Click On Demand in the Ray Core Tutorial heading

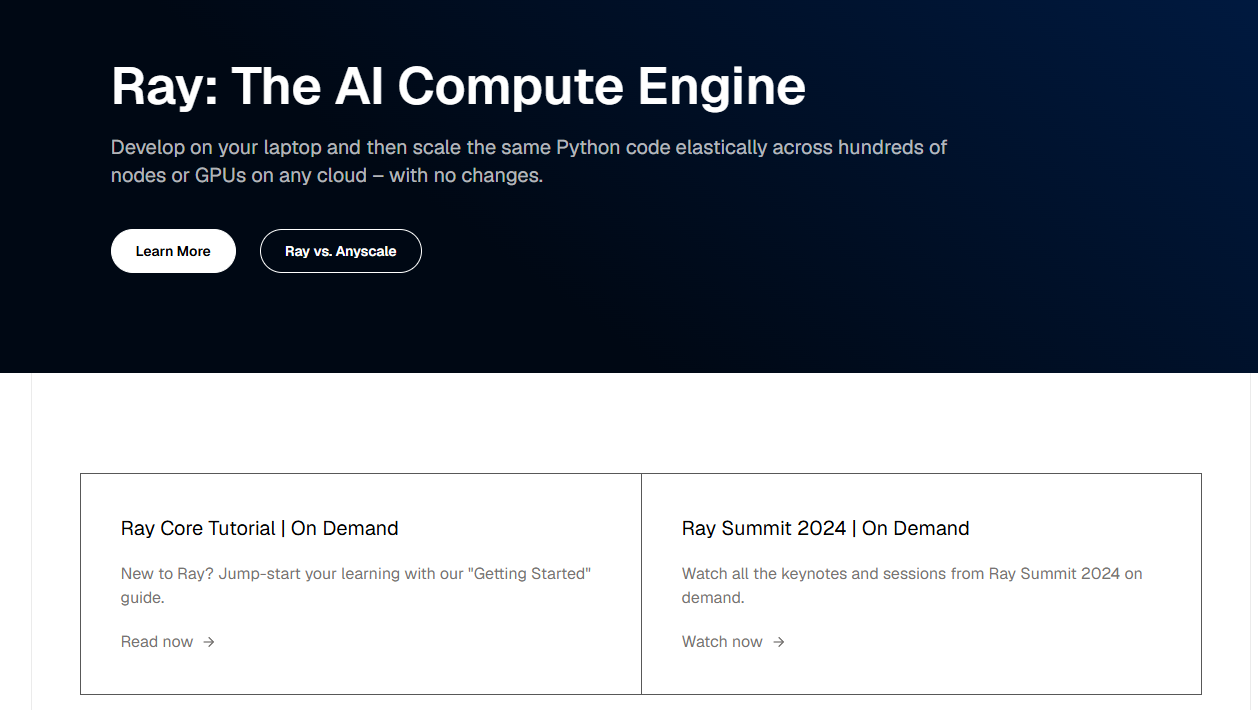tap(345, 528)
